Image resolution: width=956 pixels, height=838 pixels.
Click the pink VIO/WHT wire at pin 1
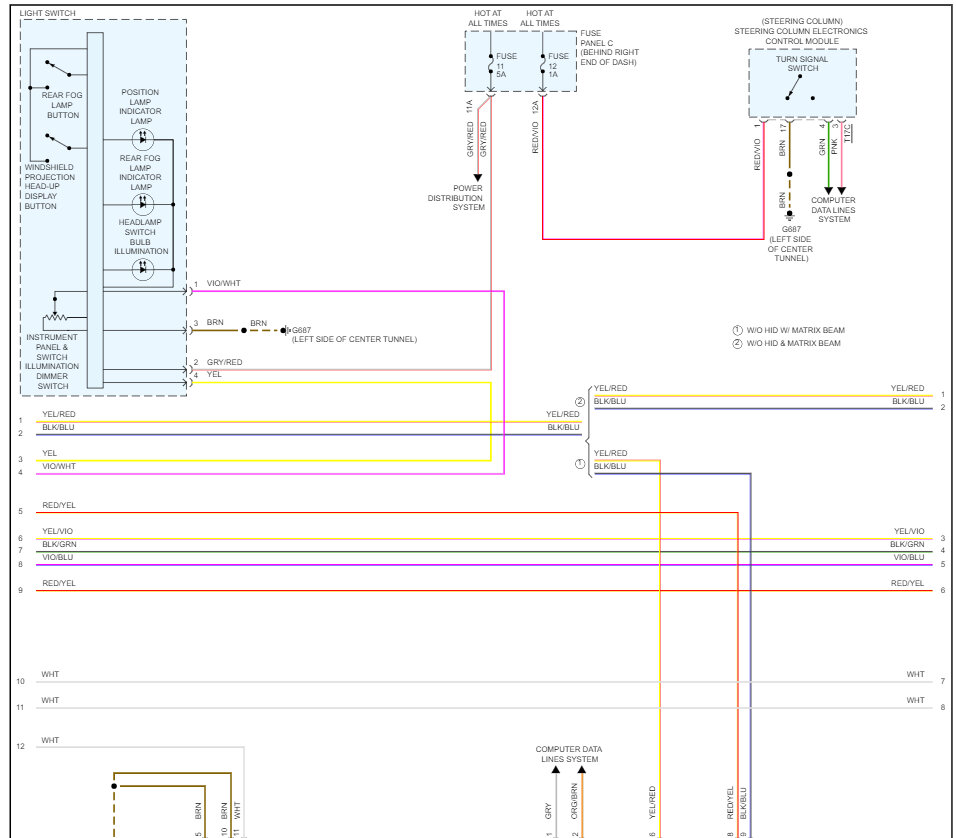coord(348,292)
